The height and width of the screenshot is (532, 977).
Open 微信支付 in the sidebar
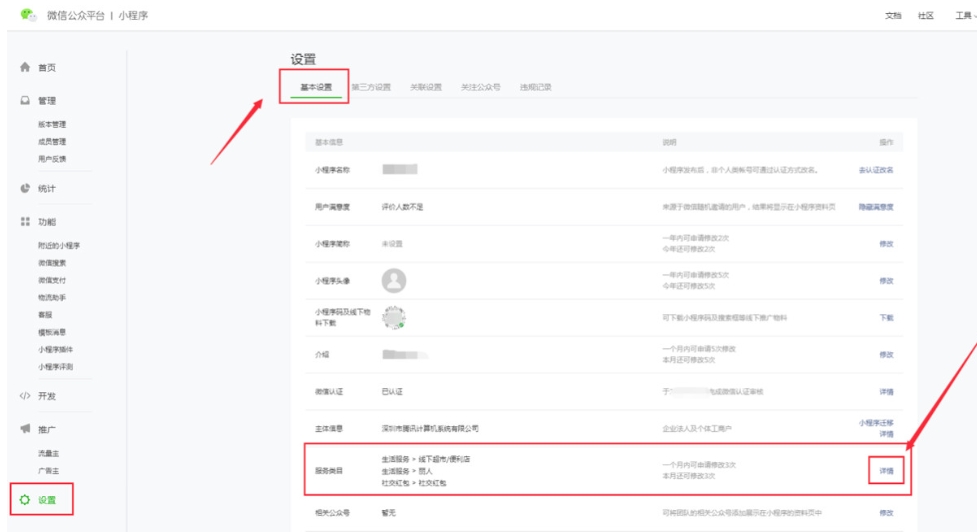[x=52, y=280]
